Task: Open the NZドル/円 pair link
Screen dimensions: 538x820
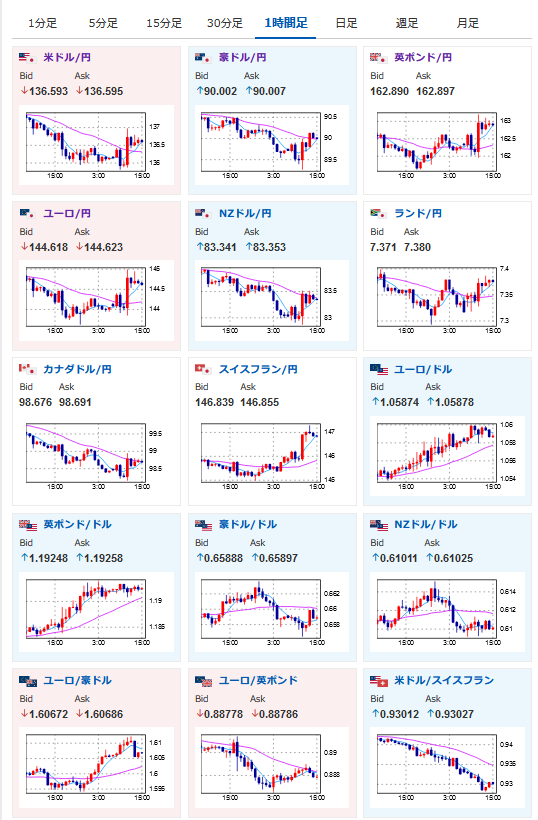Action: click(x=245, y=213)
